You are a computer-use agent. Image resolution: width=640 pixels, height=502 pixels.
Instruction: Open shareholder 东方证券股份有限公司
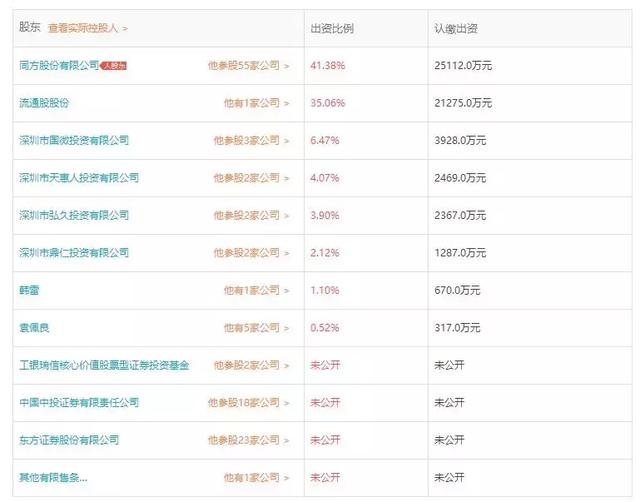pos(69,440)
